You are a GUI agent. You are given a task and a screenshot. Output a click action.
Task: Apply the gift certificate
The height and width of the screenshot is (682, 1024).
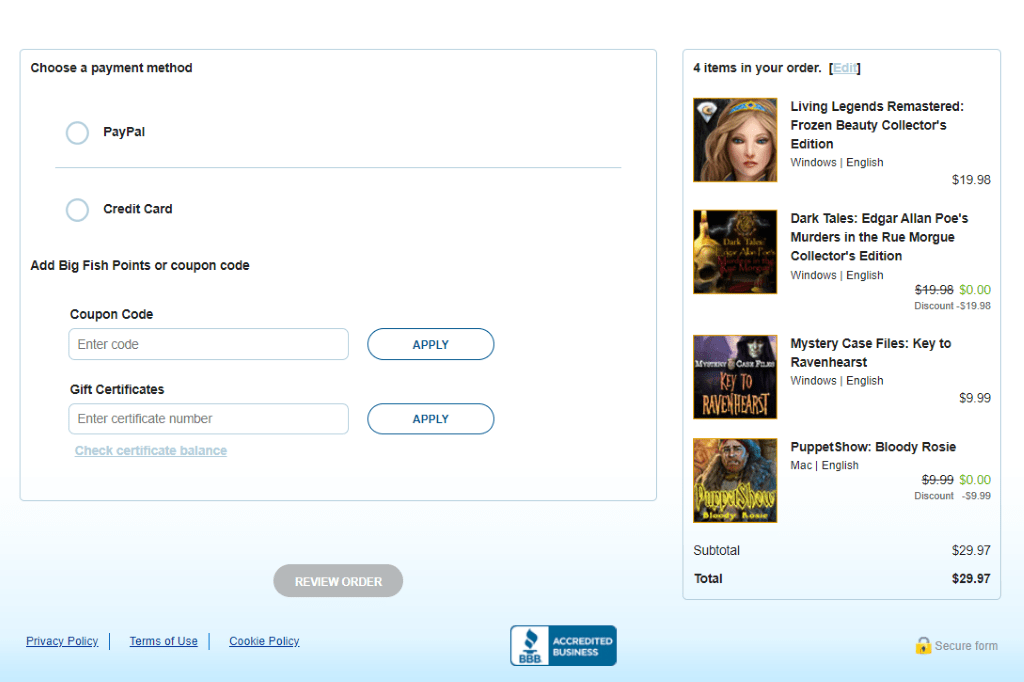pyautogui.click(x=430, y=419)
